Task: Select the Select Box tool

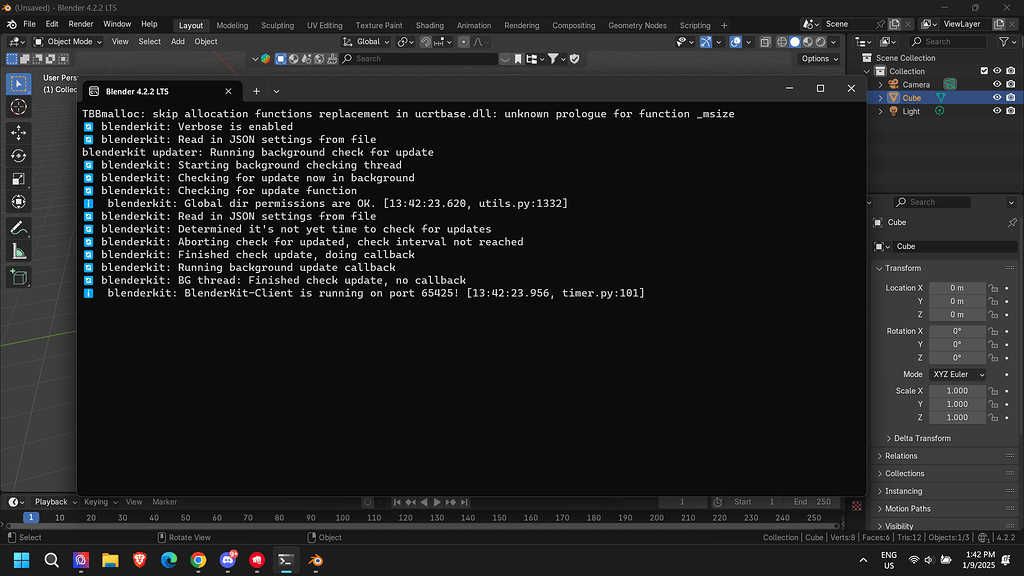Action: [x=18, y=84]
